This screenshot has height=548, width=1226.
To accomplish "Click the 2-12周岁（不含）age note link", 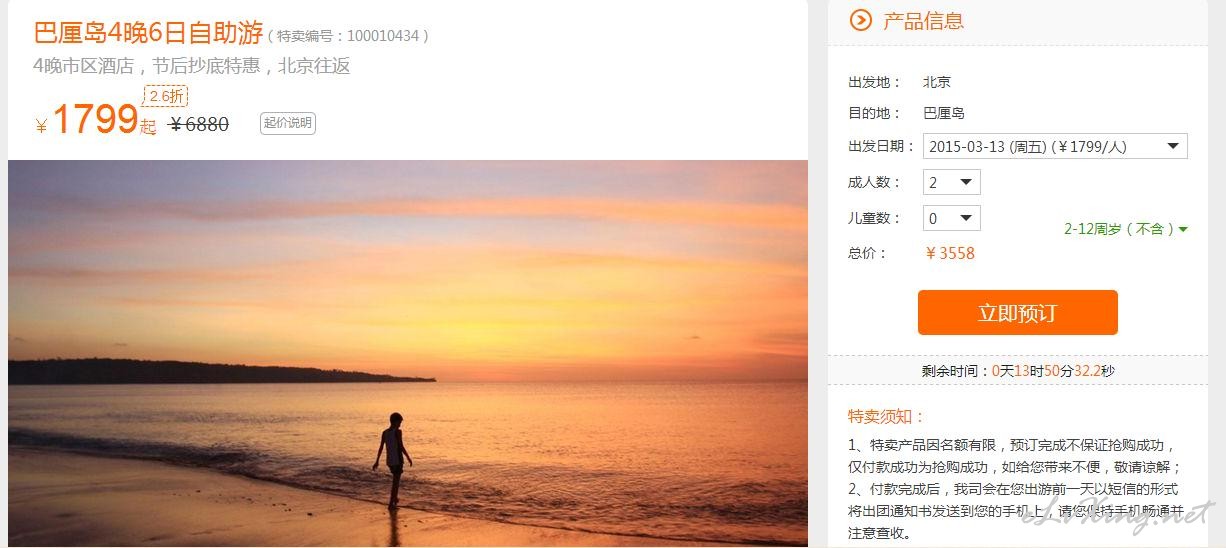I will 1120,229.
